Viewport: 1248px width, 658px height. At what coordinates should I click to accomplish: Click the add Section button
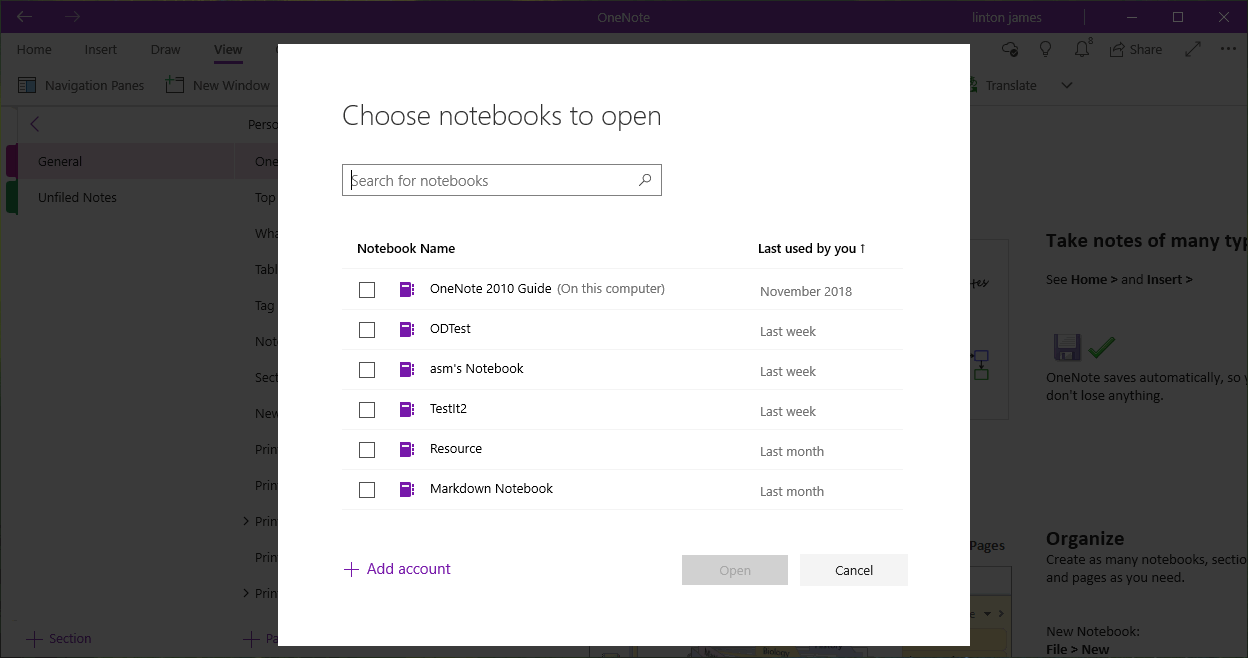[x=59, y=638]
